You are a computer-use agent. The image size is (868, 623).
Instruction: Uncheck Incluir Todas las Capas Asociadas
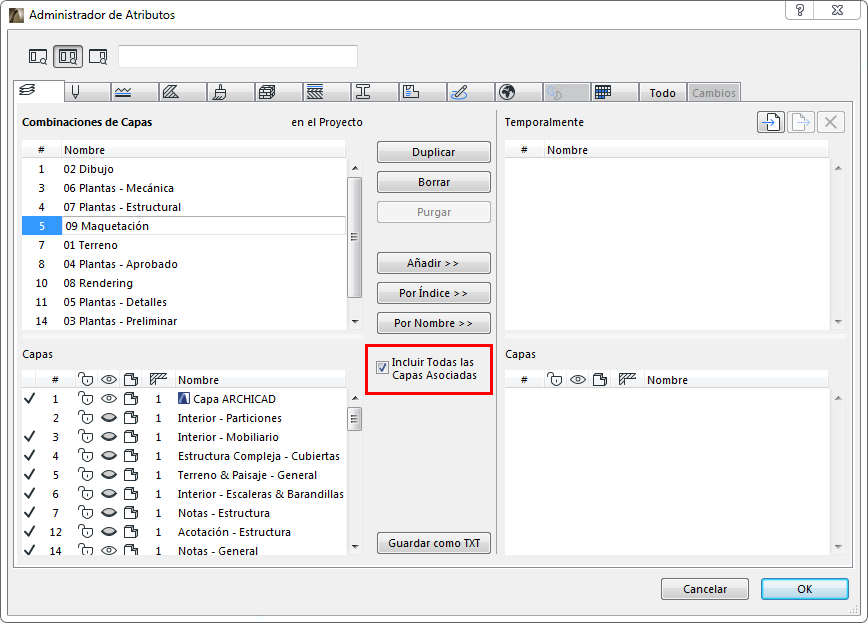click(x=382, y=367)
